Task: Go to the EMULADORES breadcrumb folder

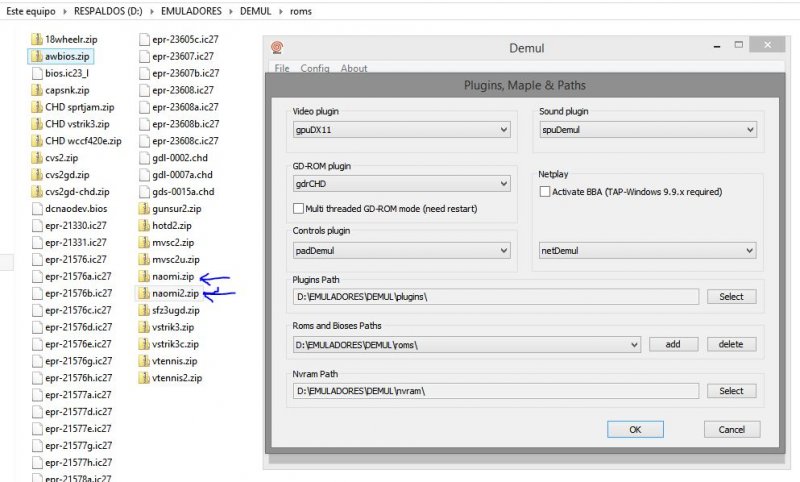Action: coord(191,11)
